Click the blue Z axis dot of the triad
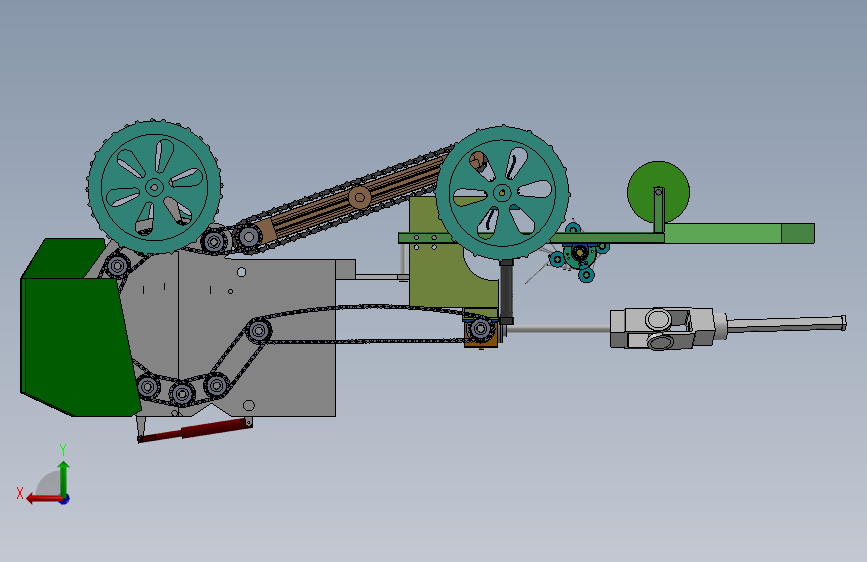This screenshot has width=867, height=562. pyautogui.click(x=65, y=499)
